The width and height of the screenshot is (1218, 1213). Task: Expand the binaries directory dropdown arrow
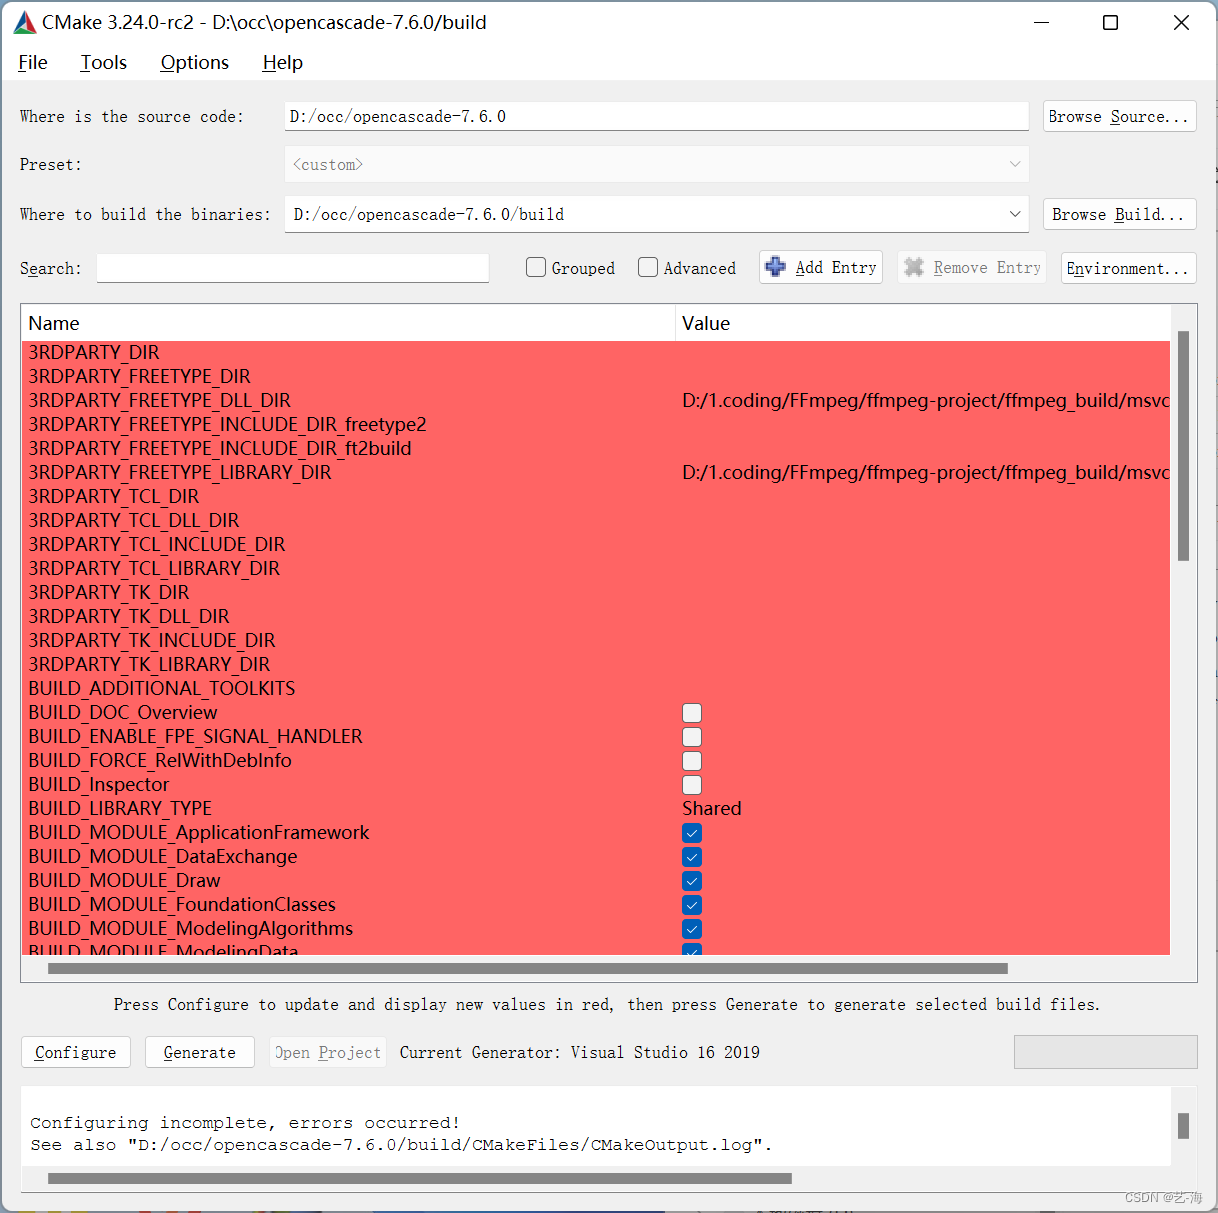pos(1014,214)
